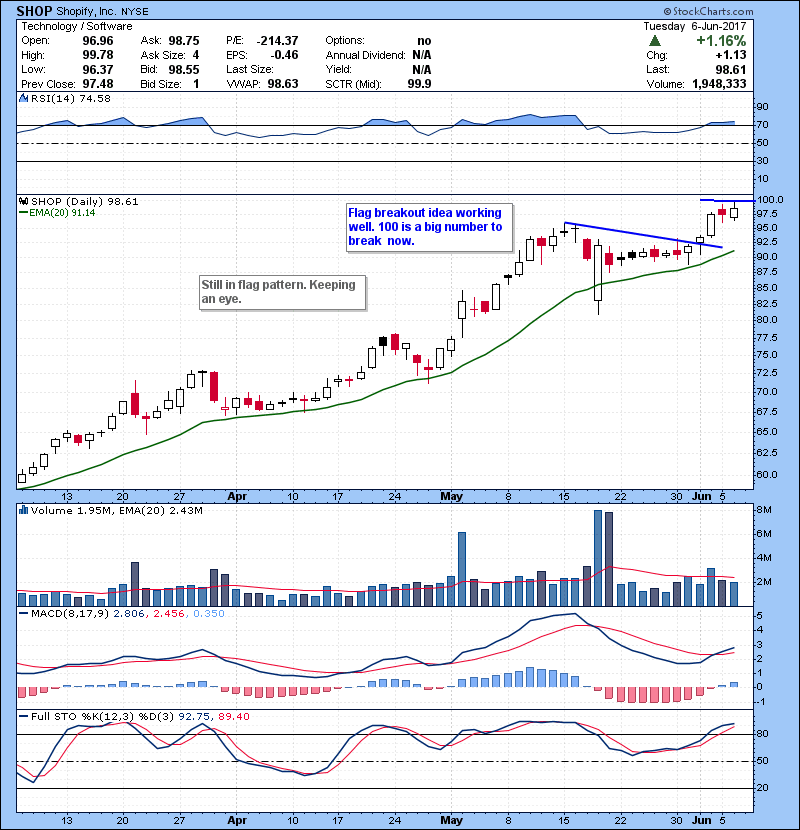Click the EPS value -0.46
Viewport: 800px width, 830px height.
click(x=284, y=55)
